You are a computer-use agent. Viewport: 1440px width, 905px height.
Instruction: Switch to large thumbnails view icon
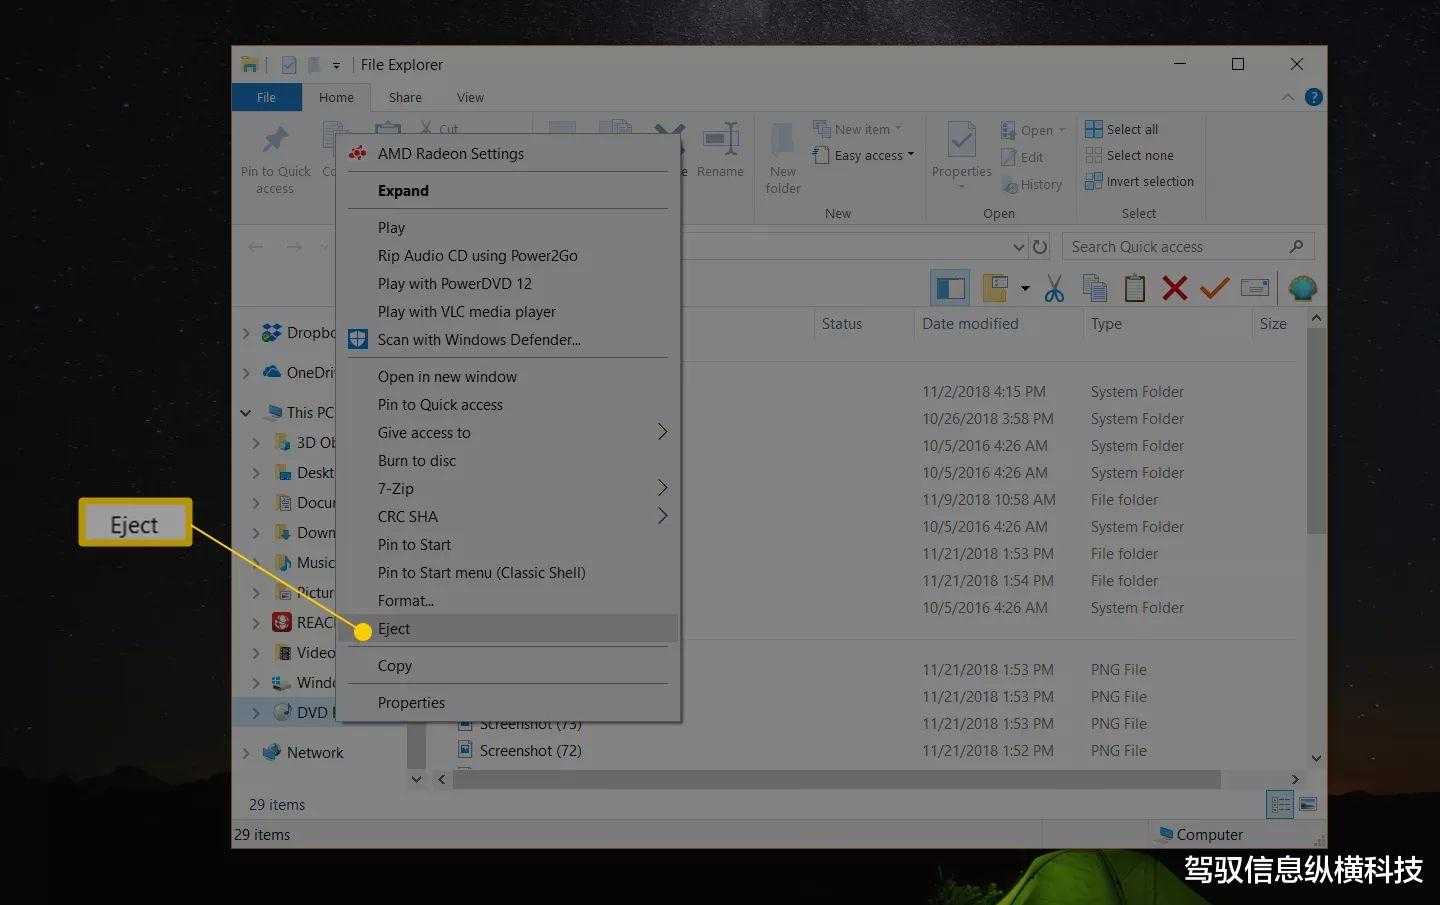tap(1308, 804)
